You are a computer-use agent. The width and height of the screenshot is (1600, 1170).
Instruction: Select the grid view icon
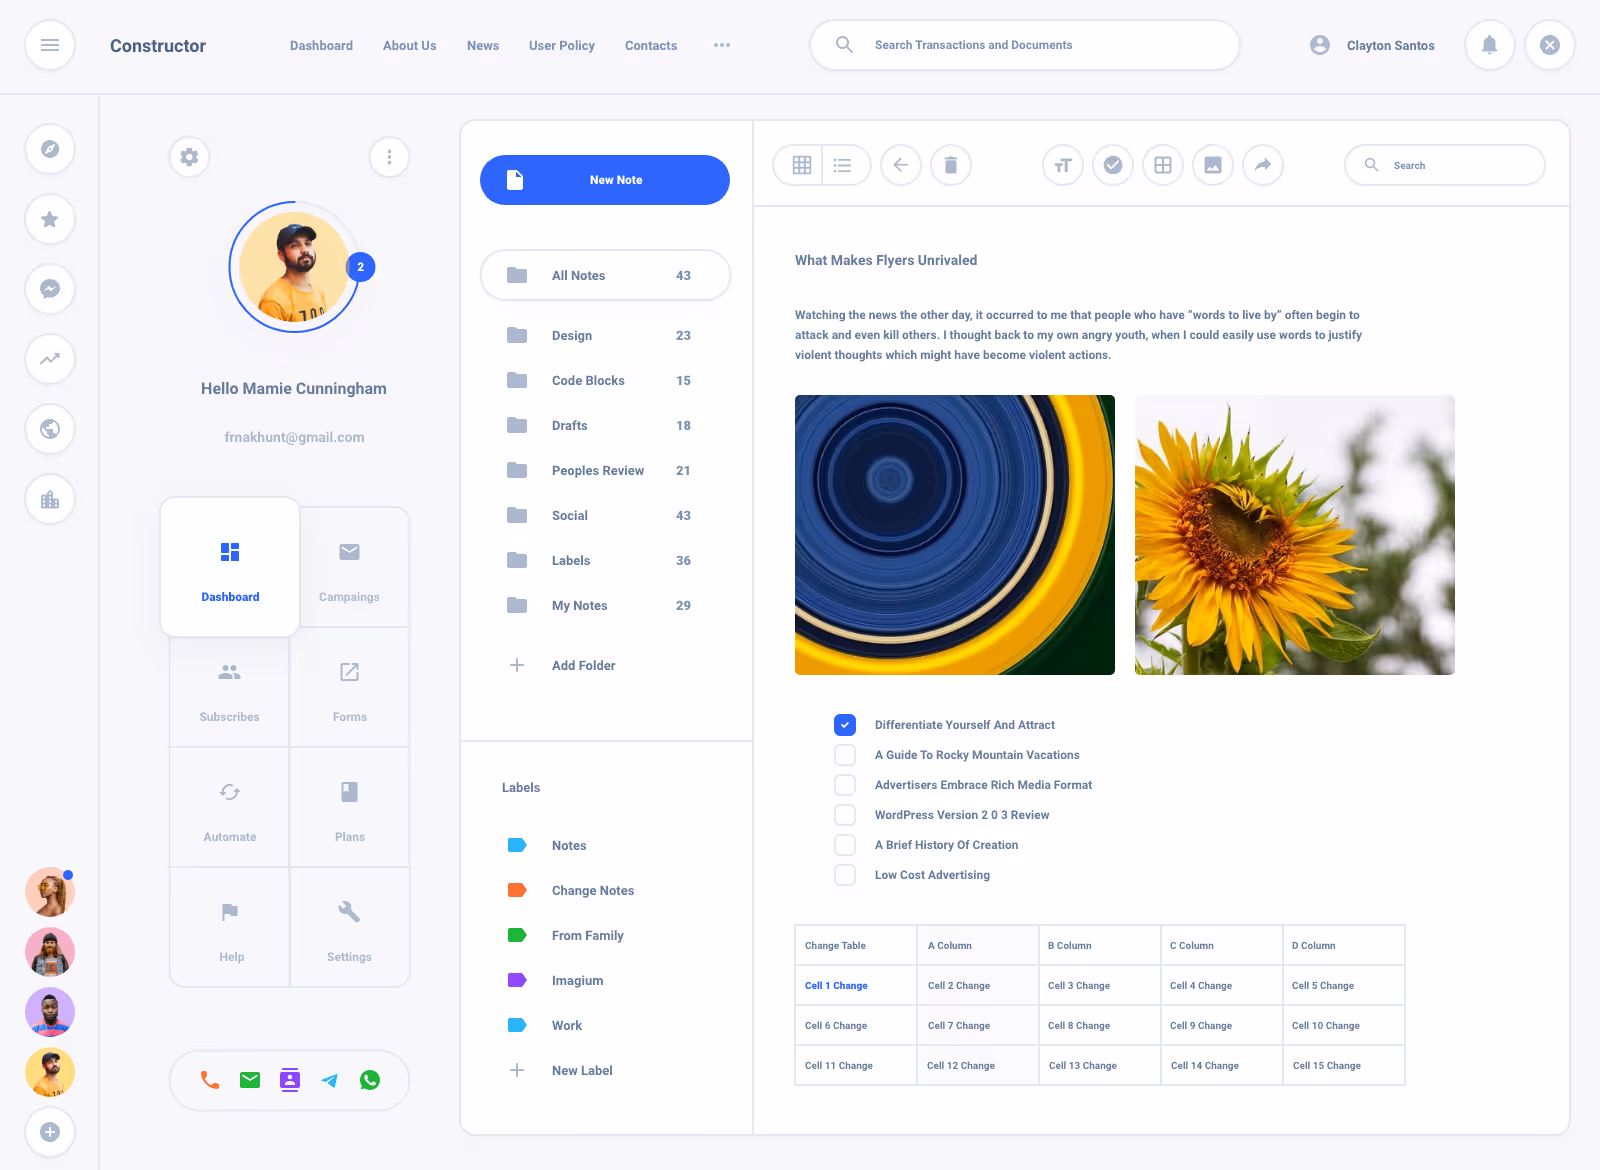[x=799, y=165]
